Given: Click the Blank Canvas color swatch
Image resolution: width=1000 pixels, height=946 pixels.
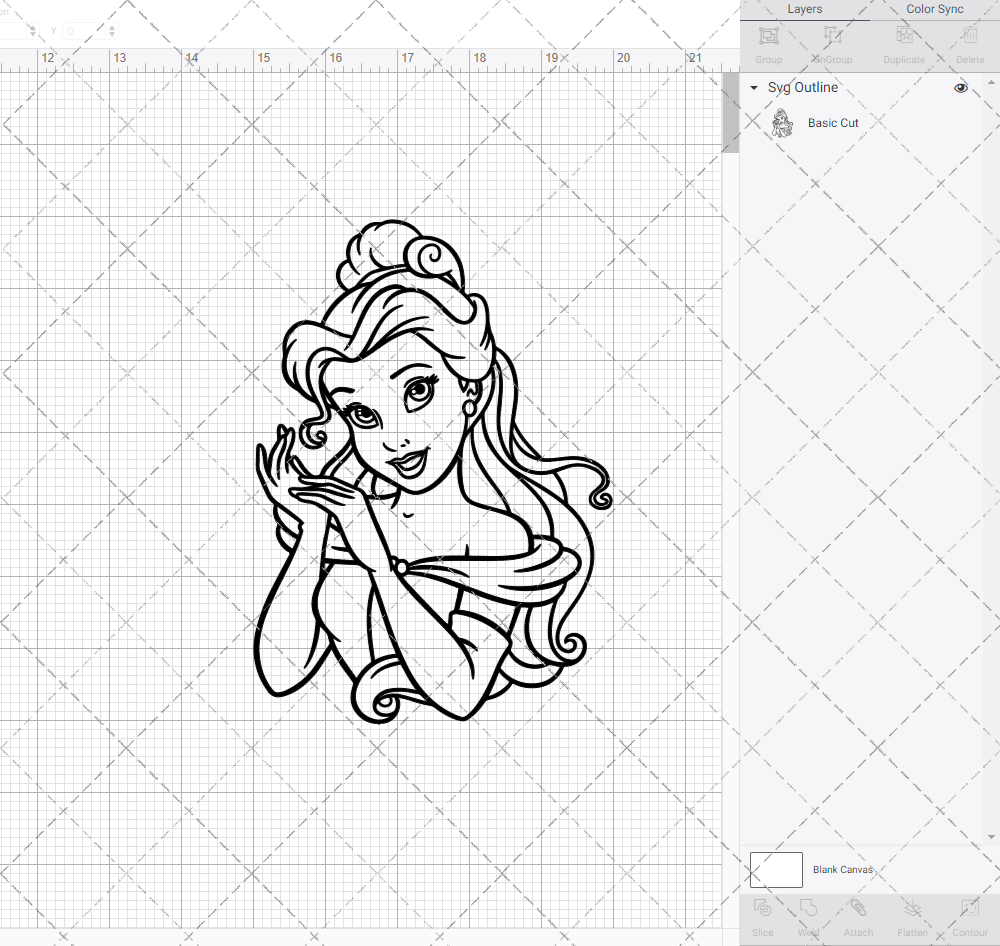Looking at the screenshot, I should point(776,869).
